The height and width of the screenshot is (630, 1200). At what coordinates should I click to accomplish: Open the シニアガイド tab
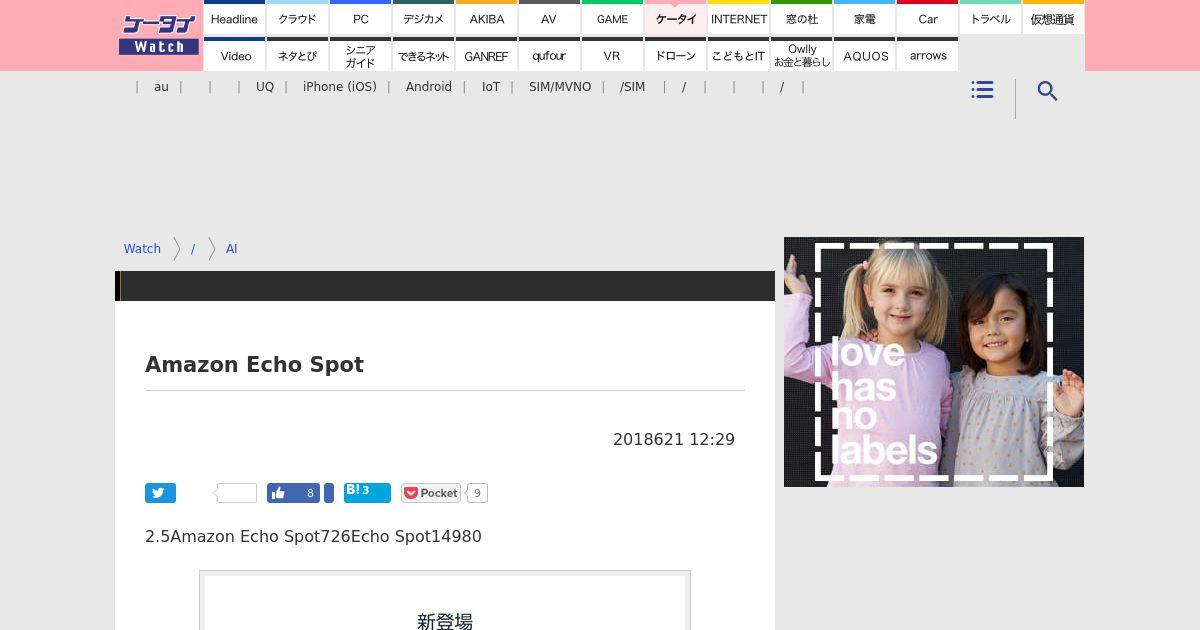360,55
